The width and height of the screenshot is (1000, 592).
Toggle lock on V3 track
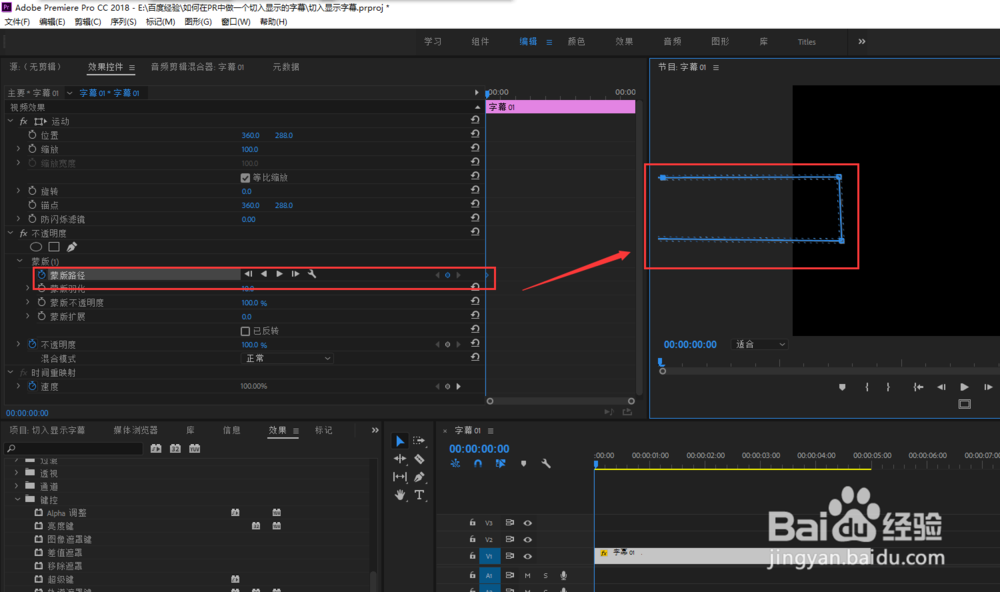pos(473,522)
